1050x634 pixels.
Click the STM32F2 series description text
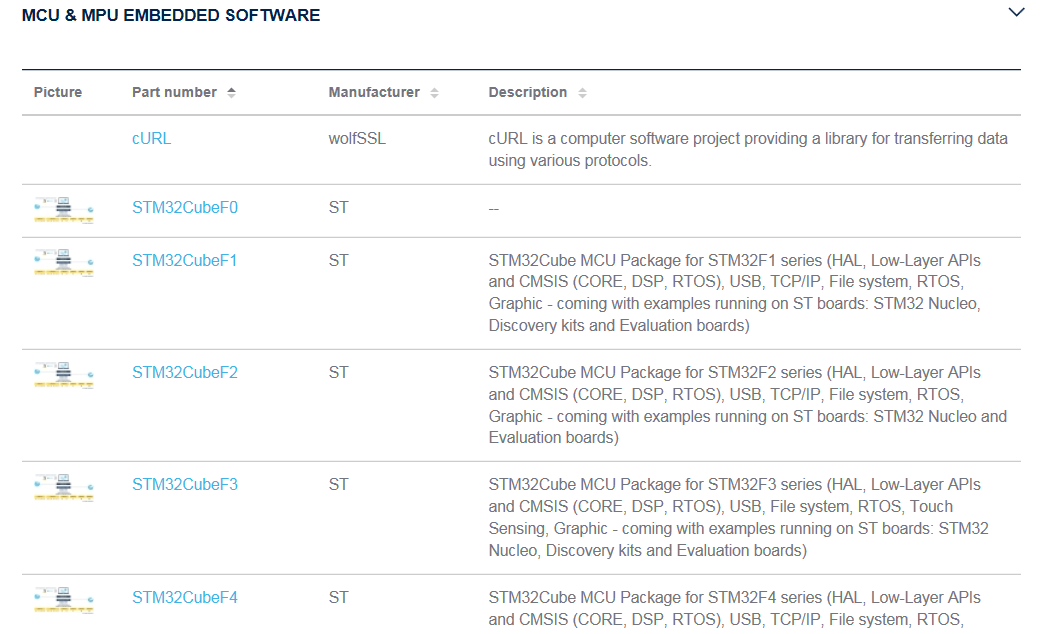748,404
